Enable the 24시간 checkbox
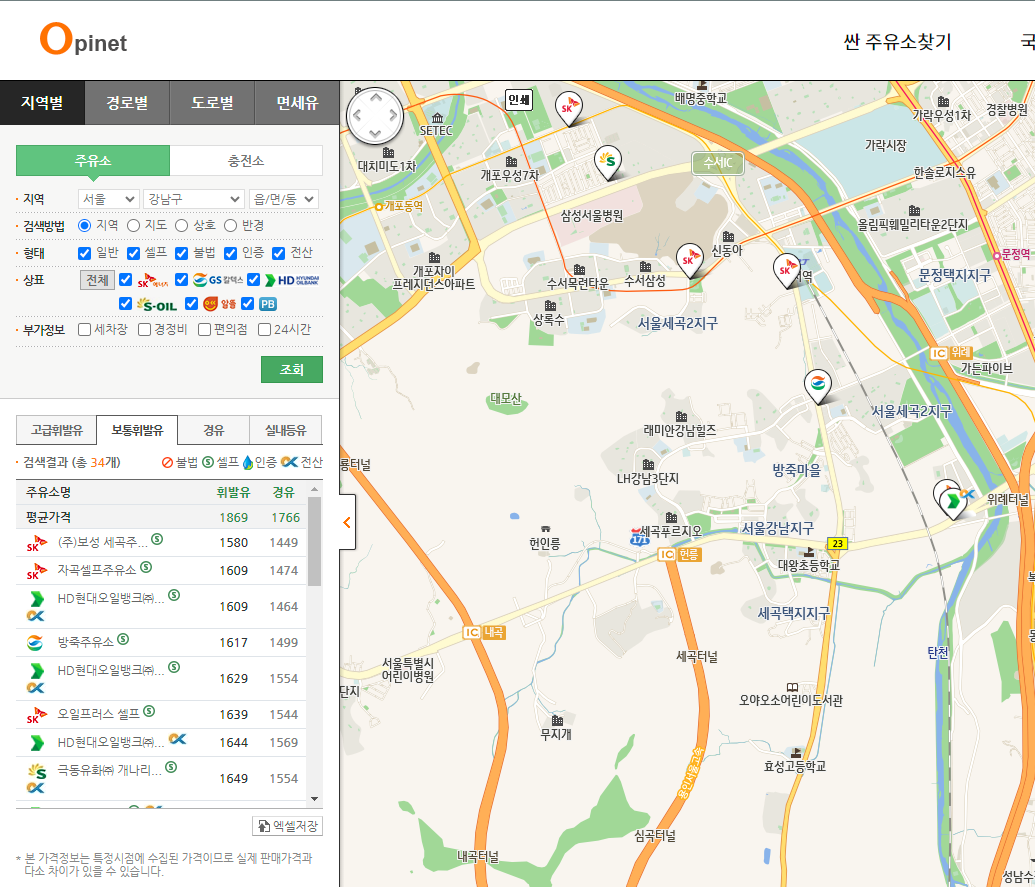The image size is (1035, 887). 264,329
